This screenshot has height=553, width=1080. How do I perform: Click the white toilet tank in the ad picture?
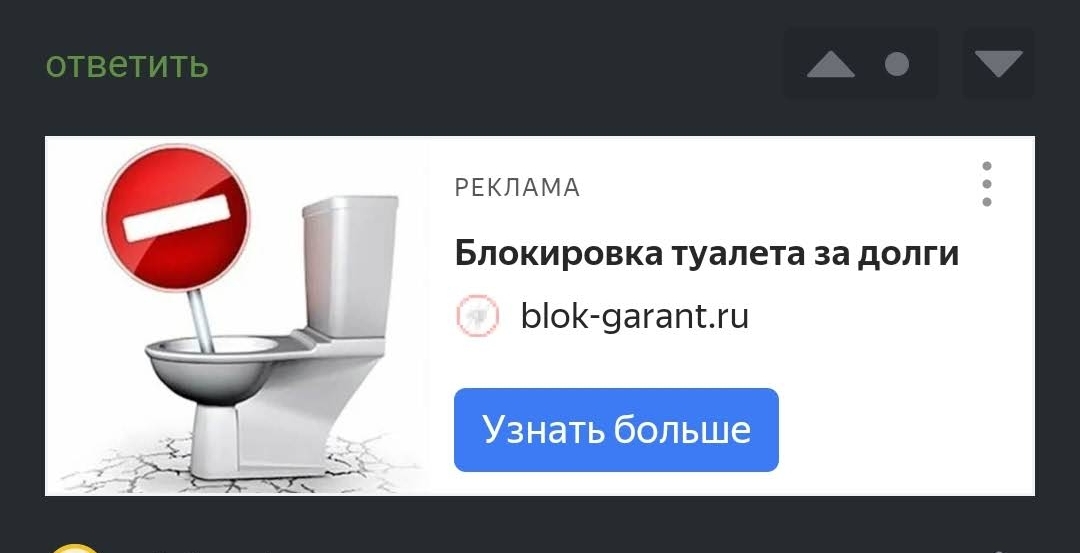(351, 265)
